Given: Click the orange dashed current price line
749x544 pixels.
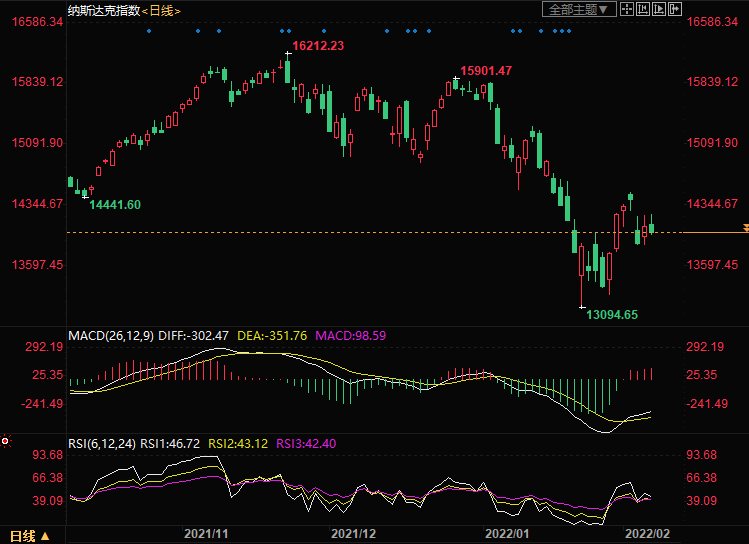Looking at the screenshot, I should tap(300, 232).
